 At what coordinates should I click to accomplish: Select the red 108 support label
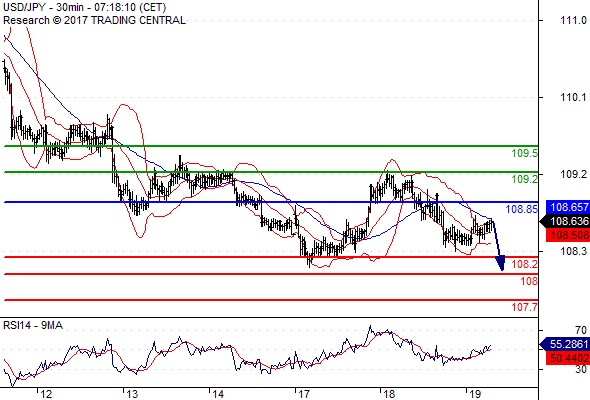[x=529, y=281]
